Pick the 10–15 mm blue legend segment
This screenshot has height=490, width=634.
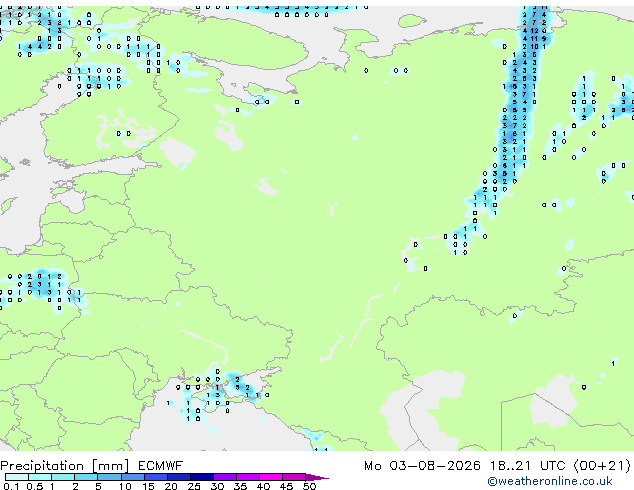pos(132,477)
